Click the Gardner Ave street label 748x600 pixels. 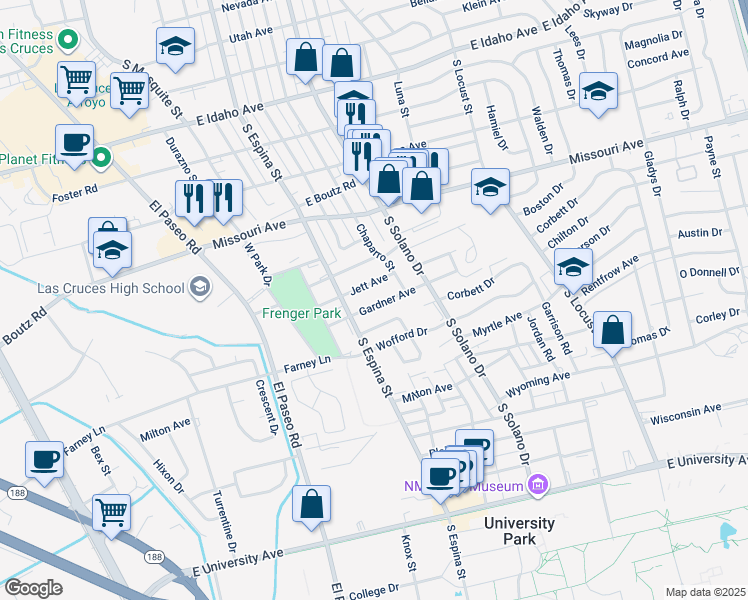[387, 301]
